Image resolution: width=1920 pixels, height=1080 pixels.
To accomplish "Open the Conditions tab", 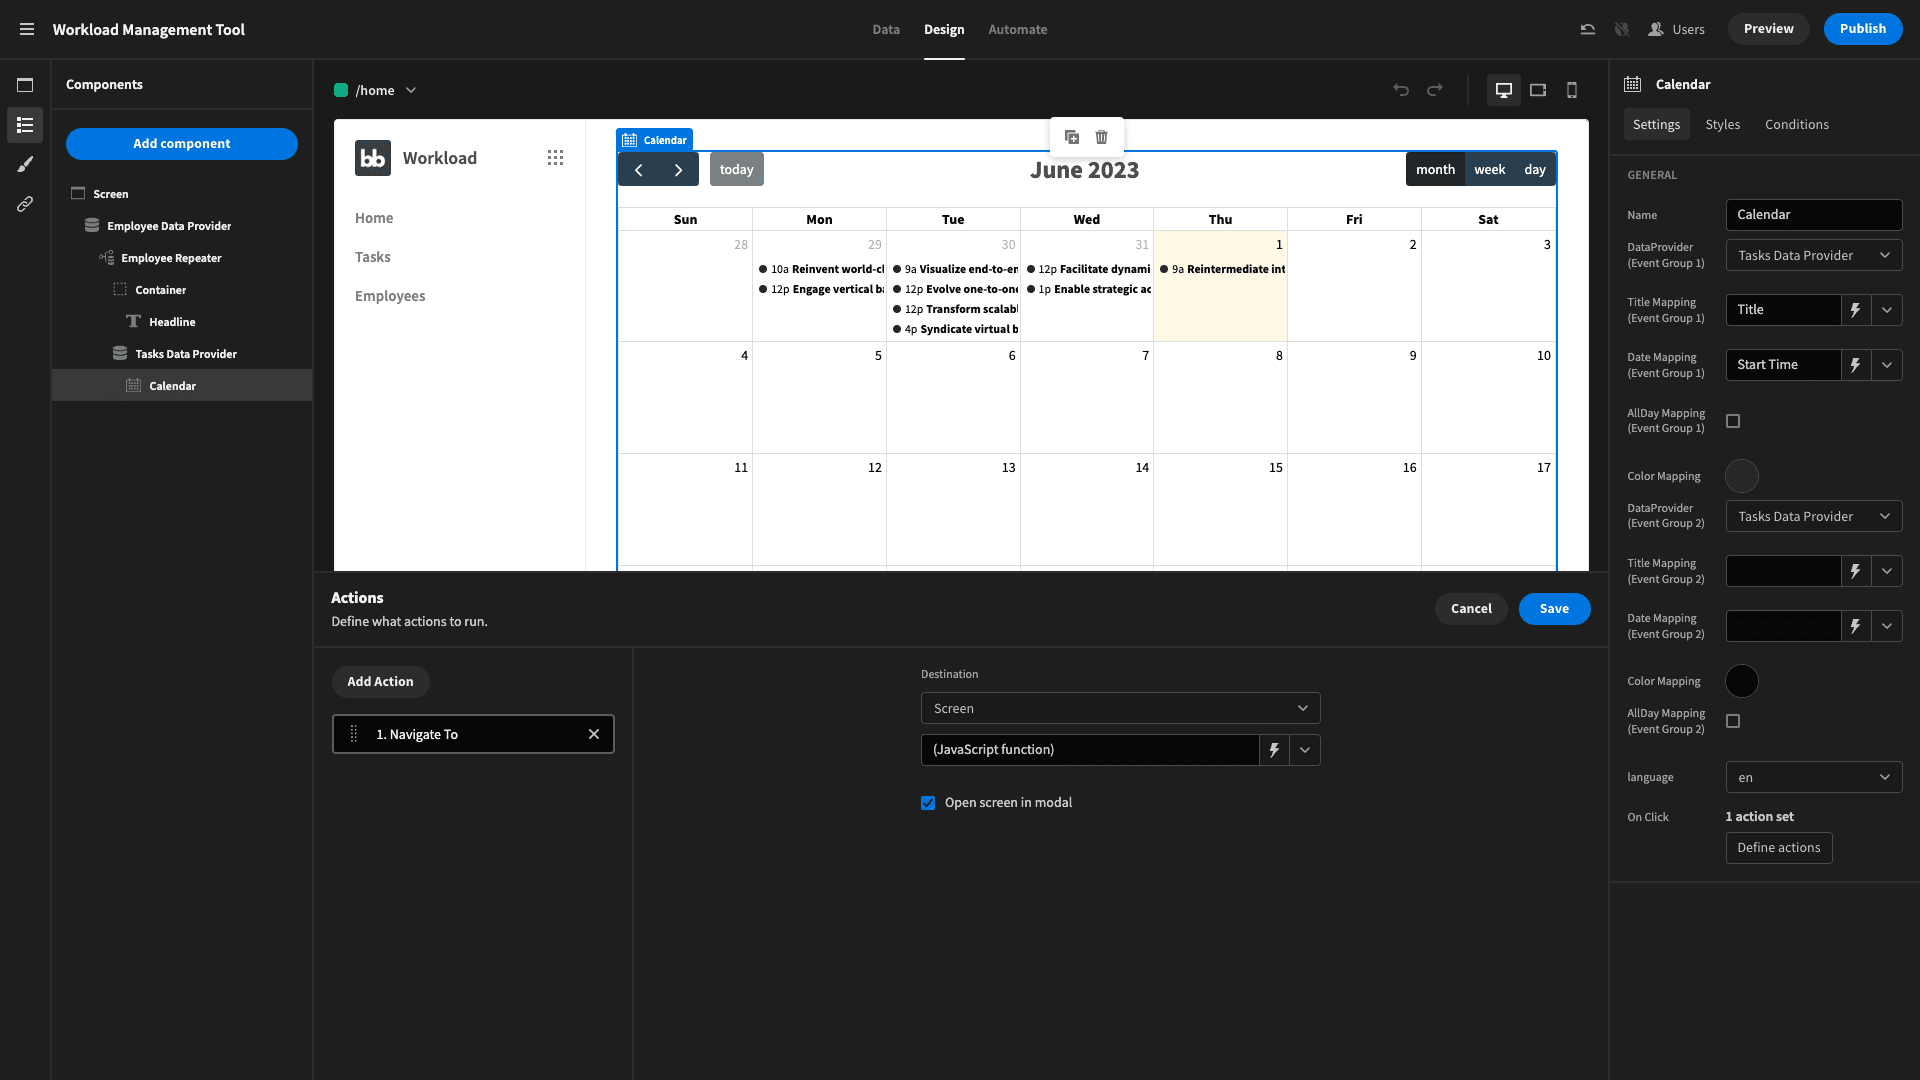I will (1796, 125).
